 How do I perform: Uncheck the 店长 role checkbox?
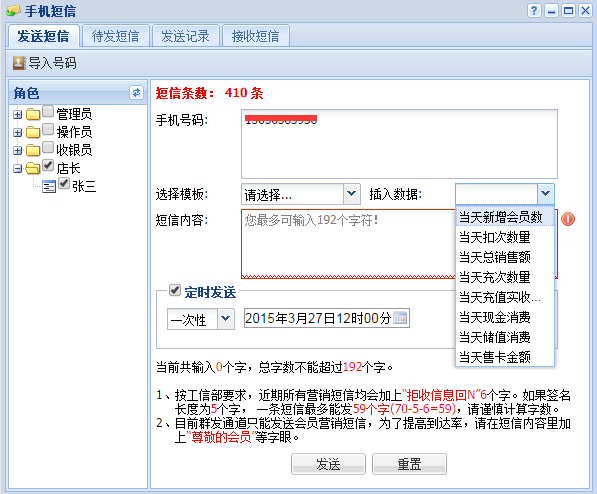coord(48,165)
